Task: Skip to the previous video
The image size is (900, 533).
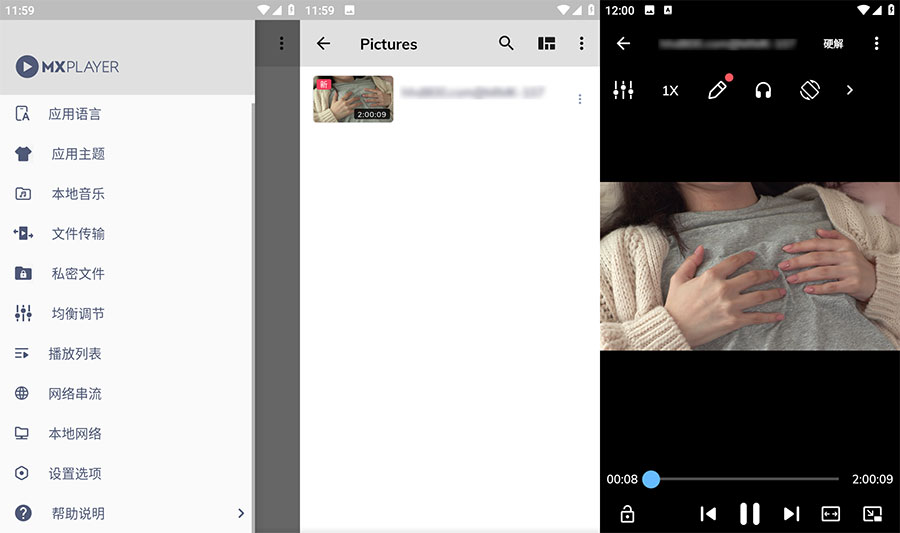Action: (708, 514)
